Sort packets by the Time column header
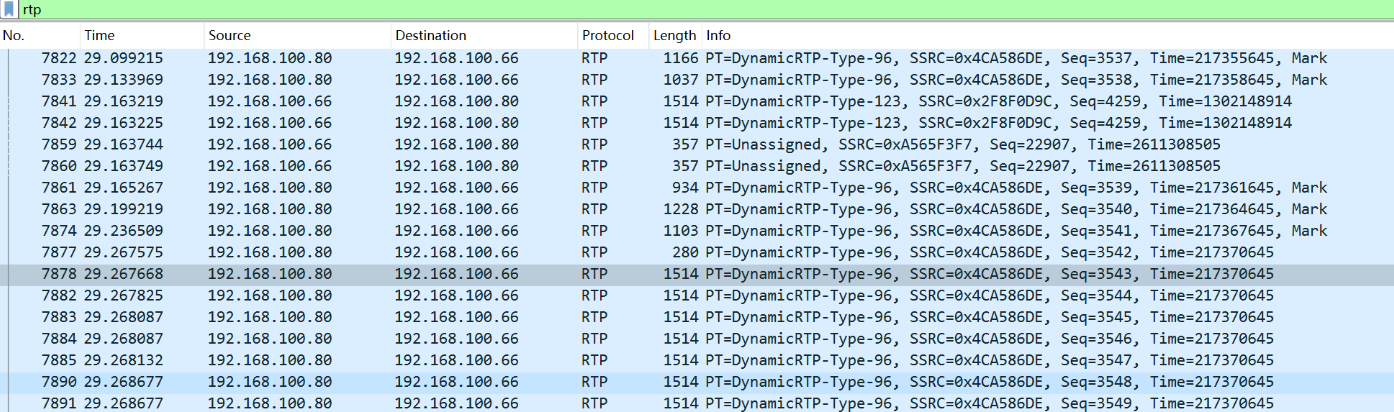Screen dimensions: 1394x412 (x=142, y=36)
